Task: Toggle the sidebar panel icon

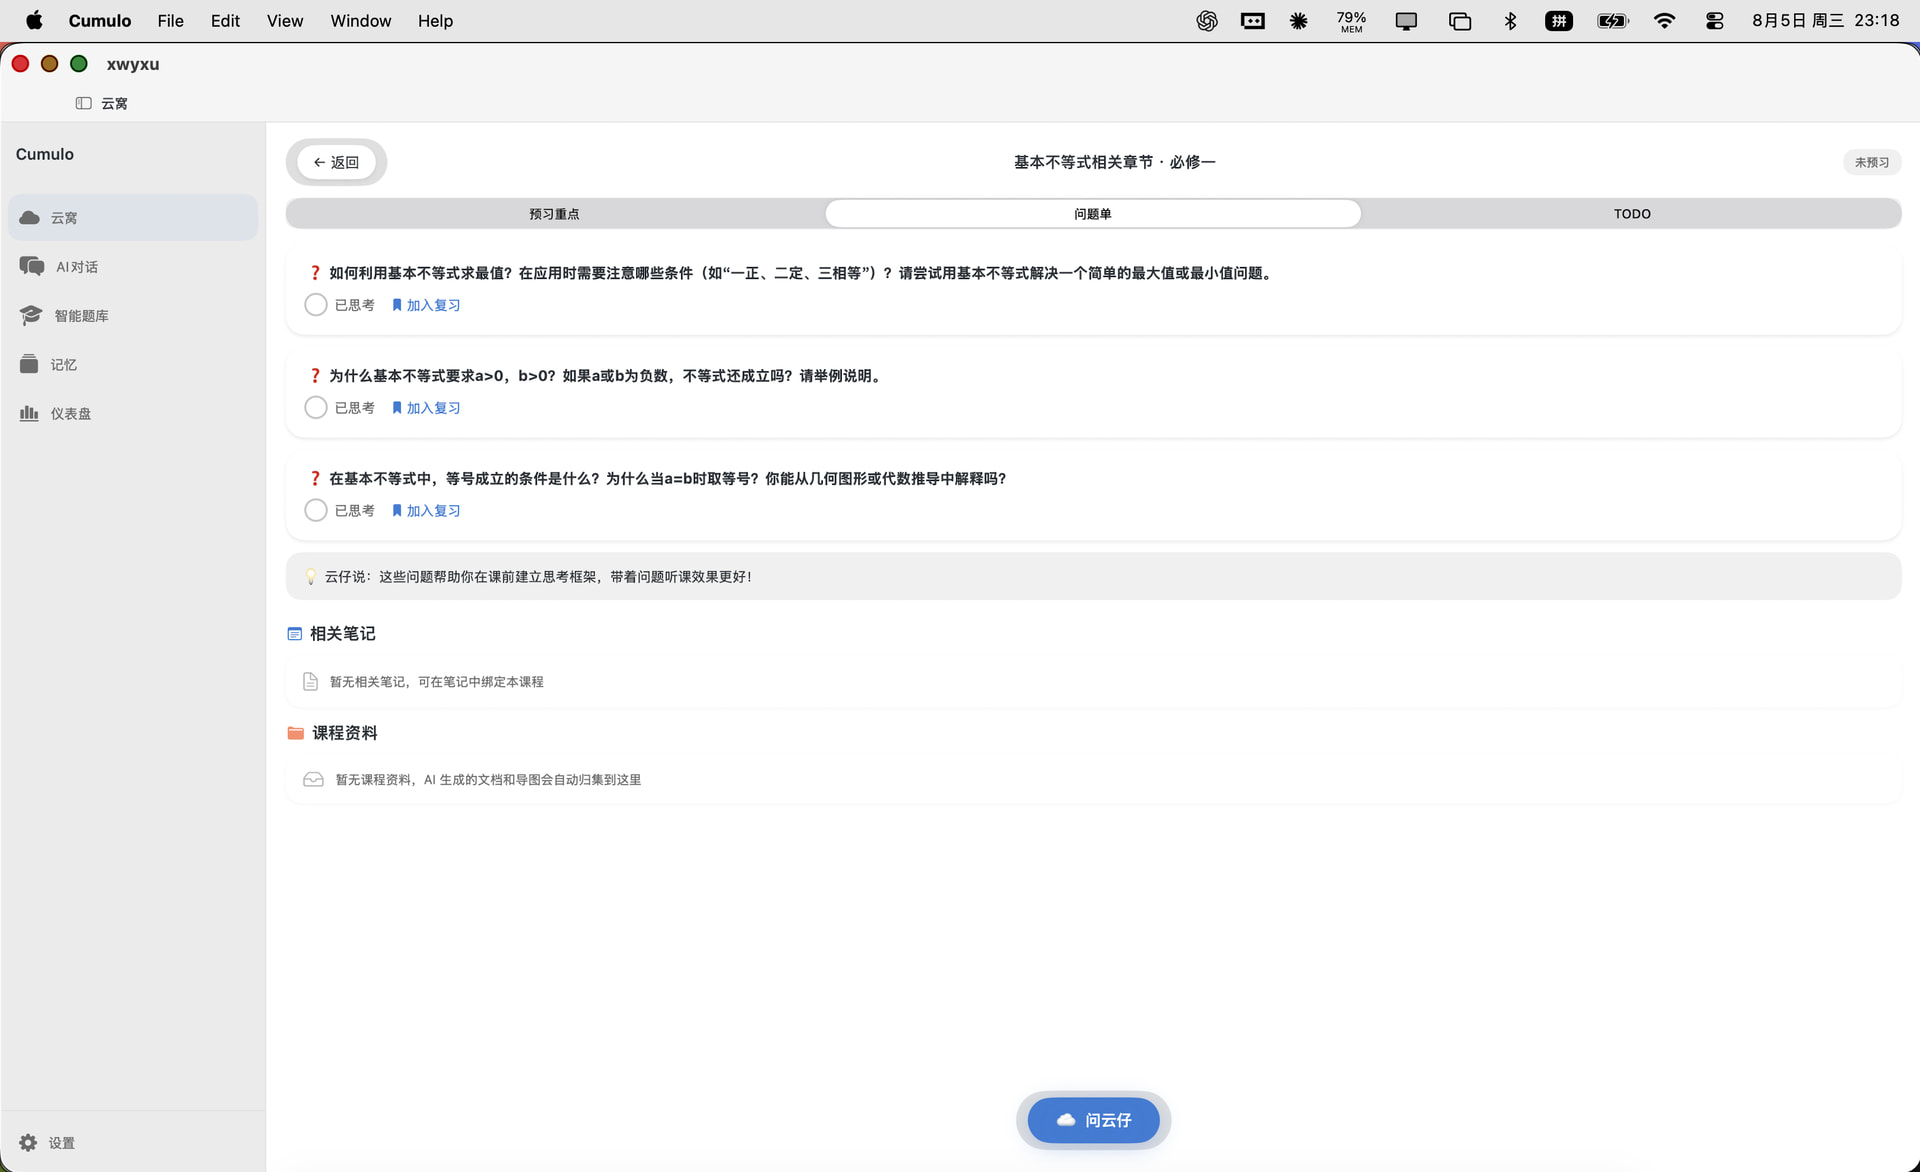Action: pos(84,103)
